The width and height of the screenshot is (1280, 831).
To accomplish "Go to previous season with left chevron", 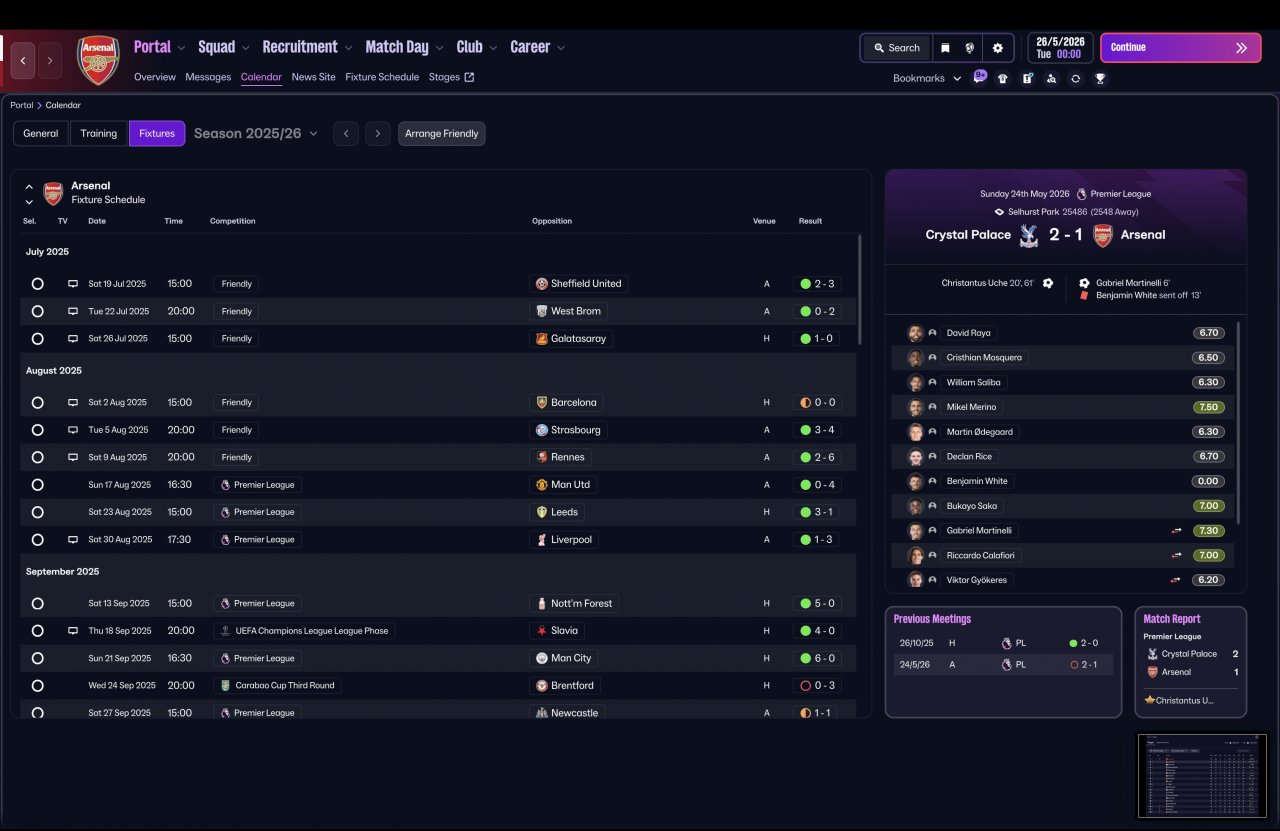I will [346, 134].
